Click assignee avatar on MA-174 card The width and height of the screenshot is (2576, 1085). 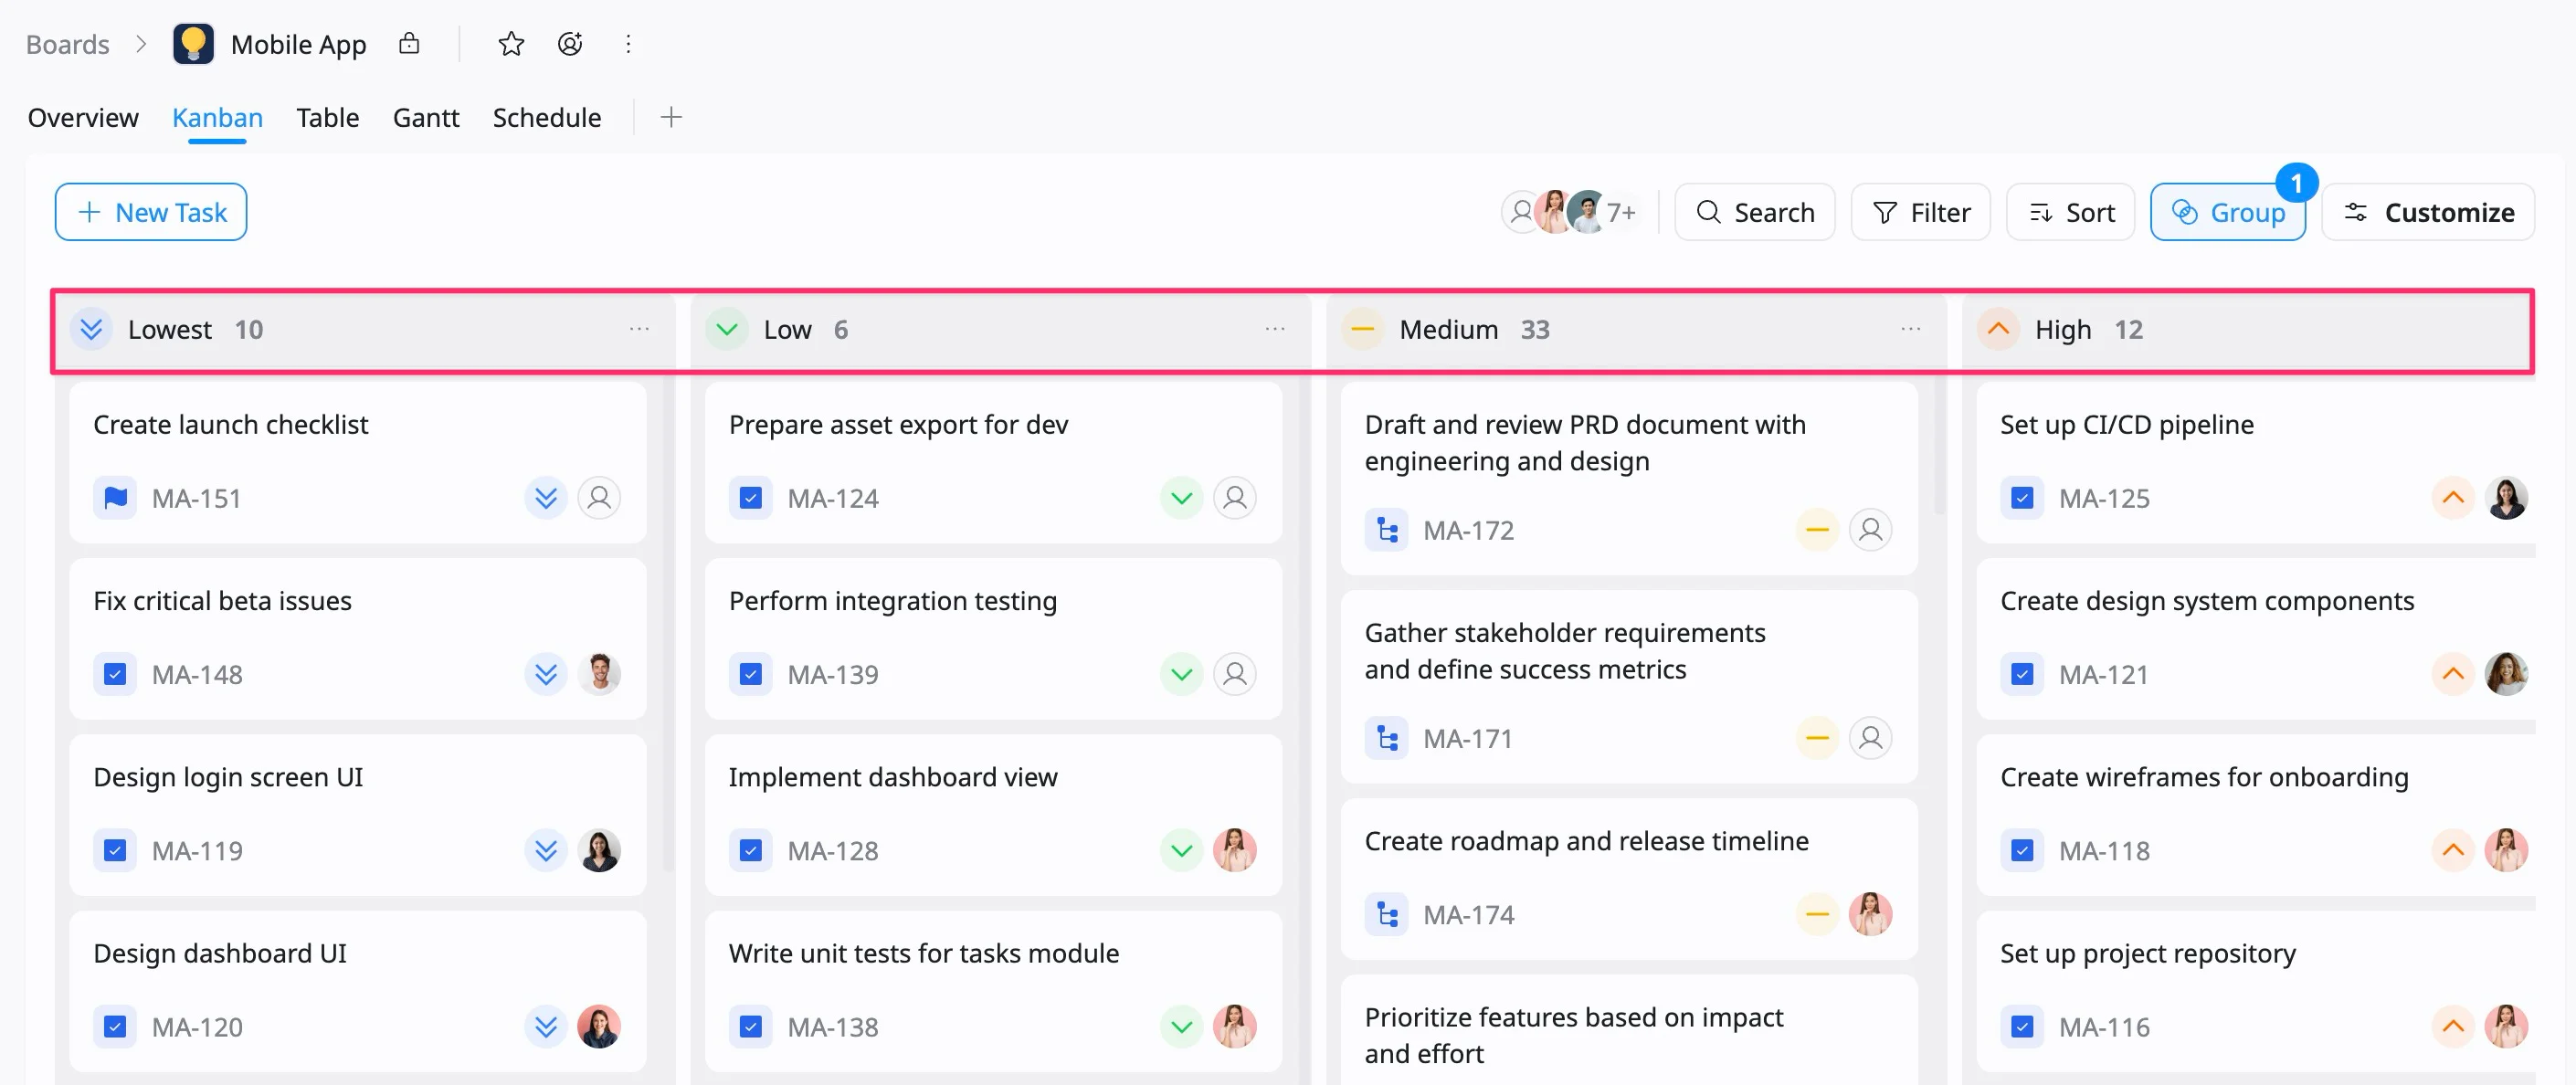1870,914
